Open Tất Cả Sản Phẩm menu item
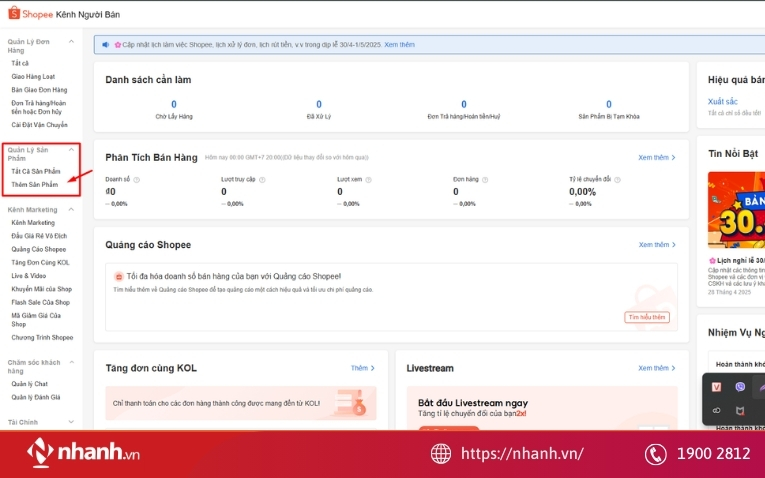This screenshot has width=765, height=478. coord(36,171)
